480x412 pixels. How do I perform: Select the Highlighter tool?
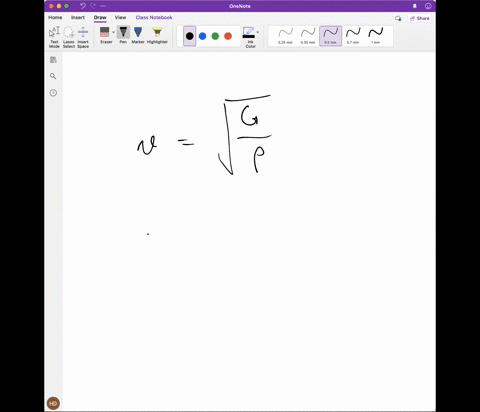click(157, 35)
